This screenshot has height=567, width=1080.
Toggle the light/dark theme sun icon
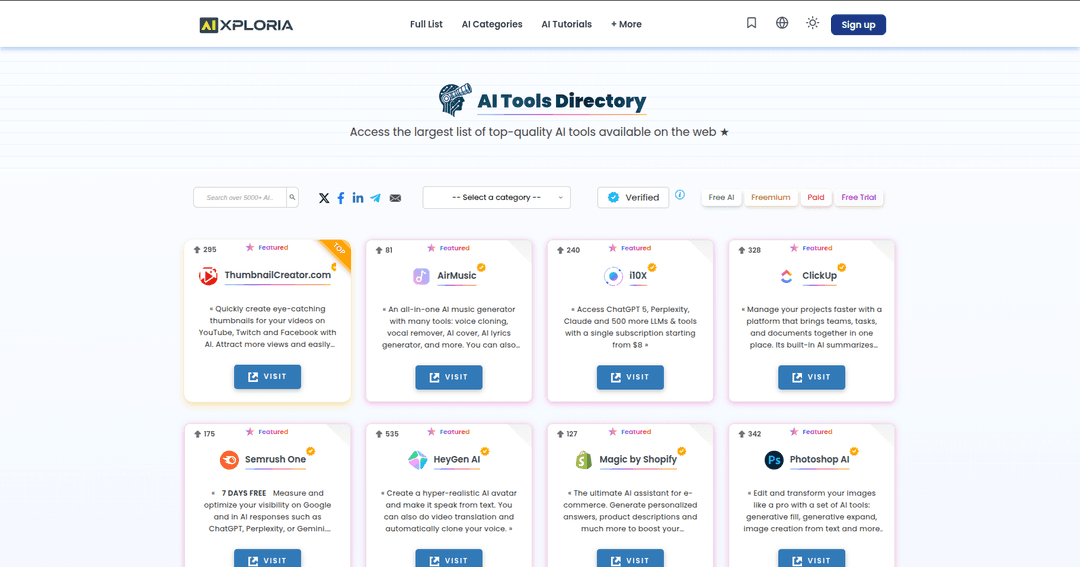point(813,23)
